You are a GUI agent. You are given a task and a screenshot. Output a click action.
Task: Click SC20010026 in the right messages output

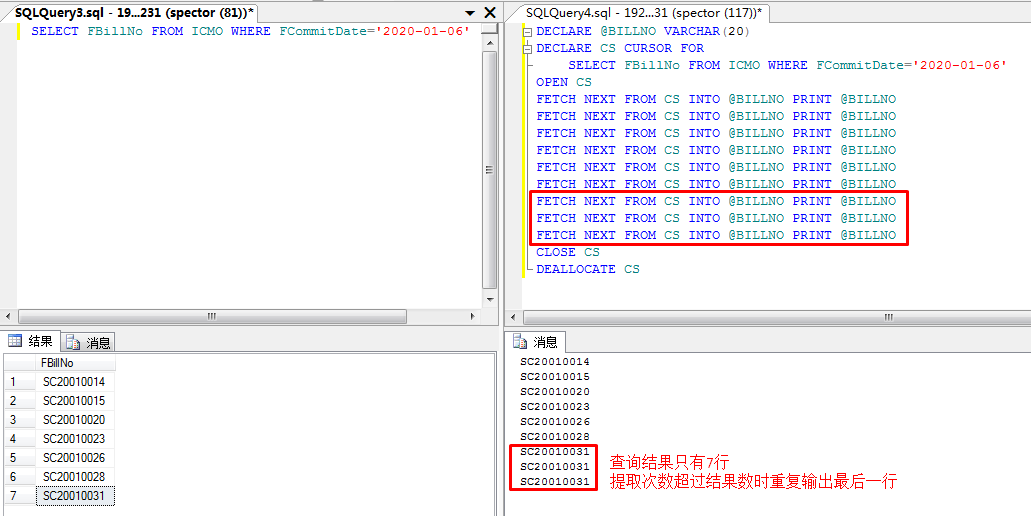[555, 422]
